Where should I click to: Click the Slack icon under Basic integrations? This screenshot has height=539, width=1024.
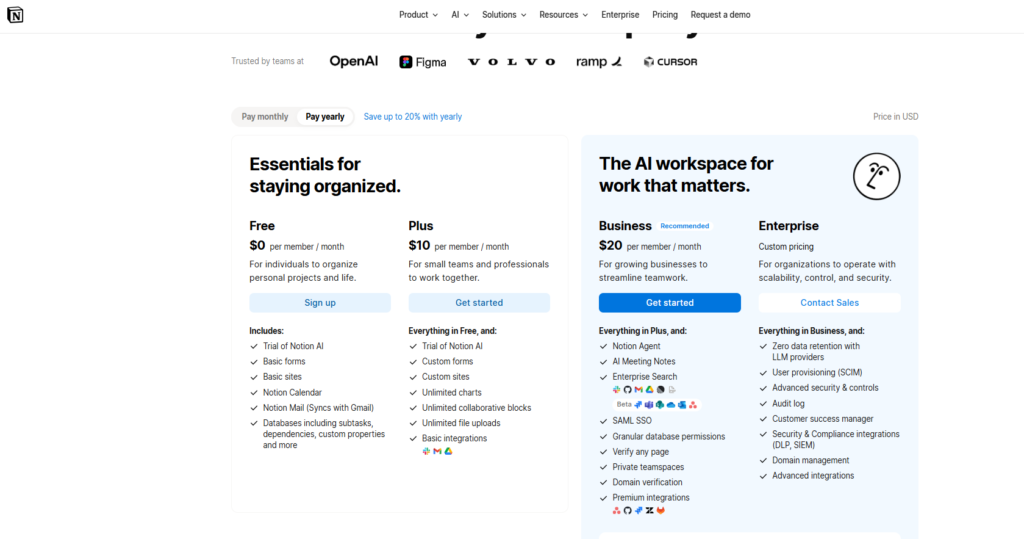(x=426, y=452)
